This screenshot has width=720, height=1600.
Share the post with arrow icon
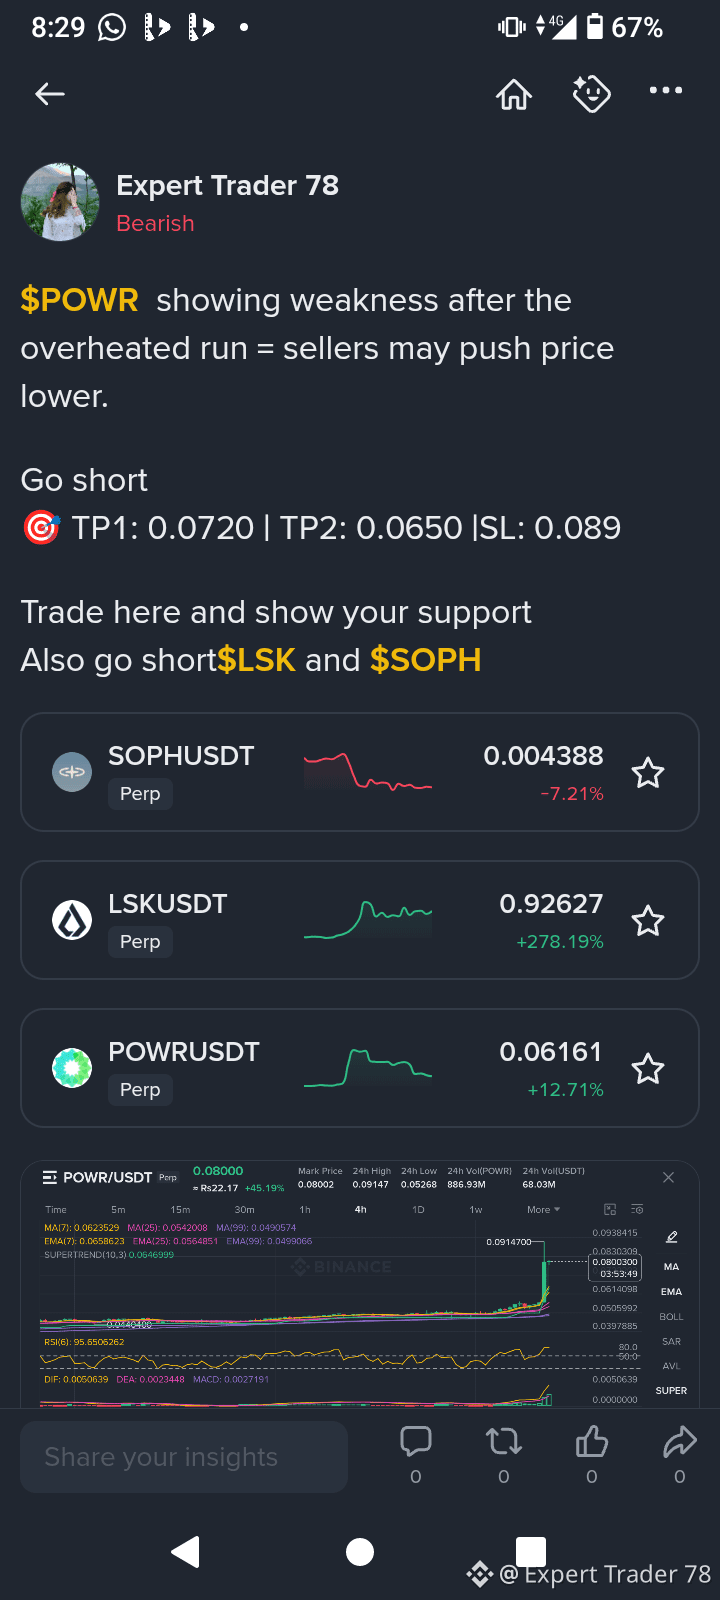click(680, 1441)
